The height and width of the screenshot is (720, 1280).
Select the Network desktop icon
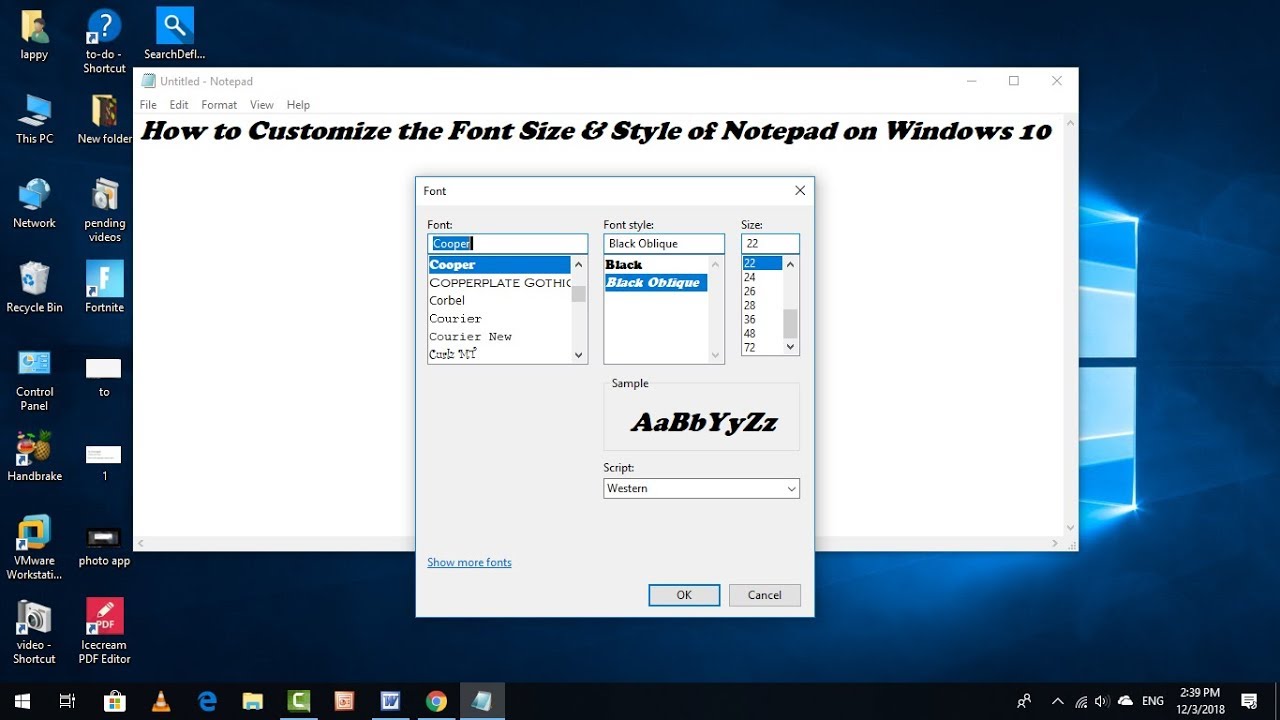(34, 204)
